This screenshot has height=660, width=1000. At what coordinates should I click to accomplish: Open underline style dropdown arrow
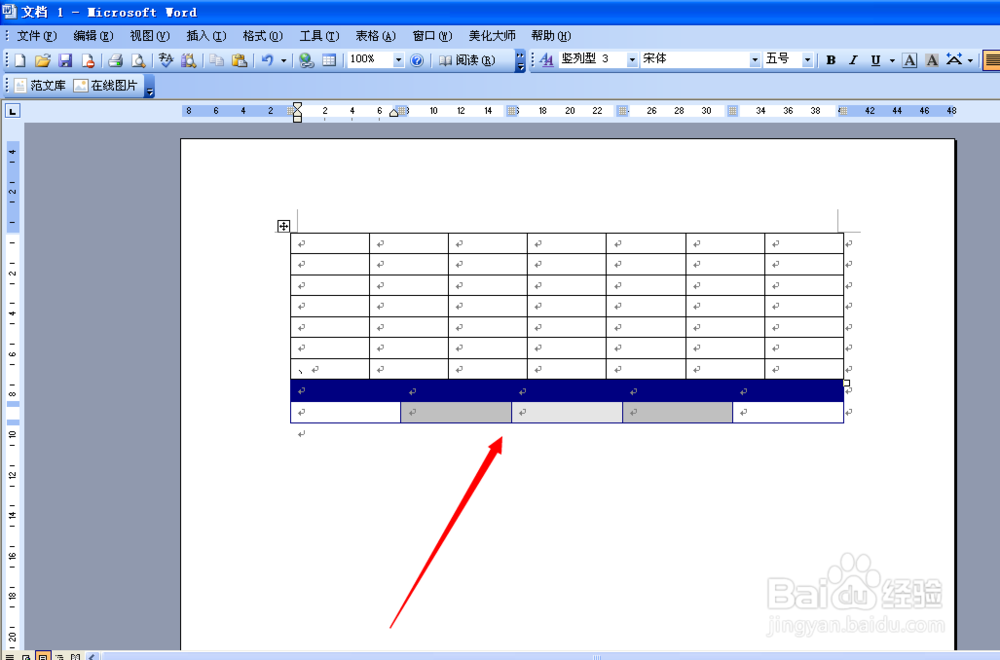click(892, 61)
